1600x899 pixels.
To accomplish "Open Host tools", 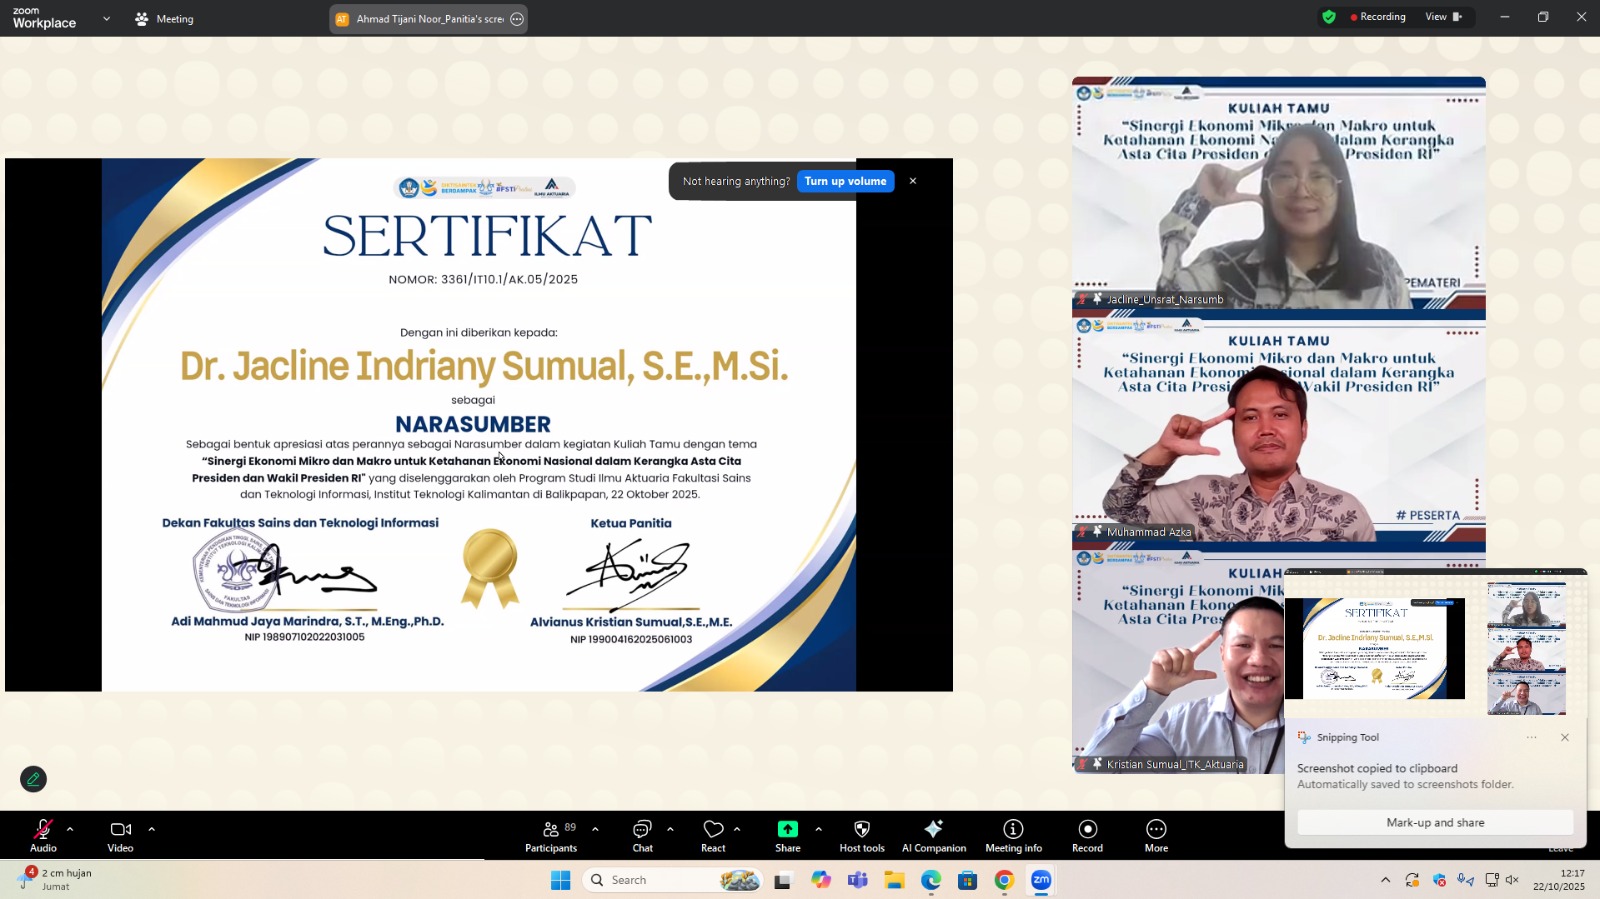I will pyautogui.click(x=862, y=835).
